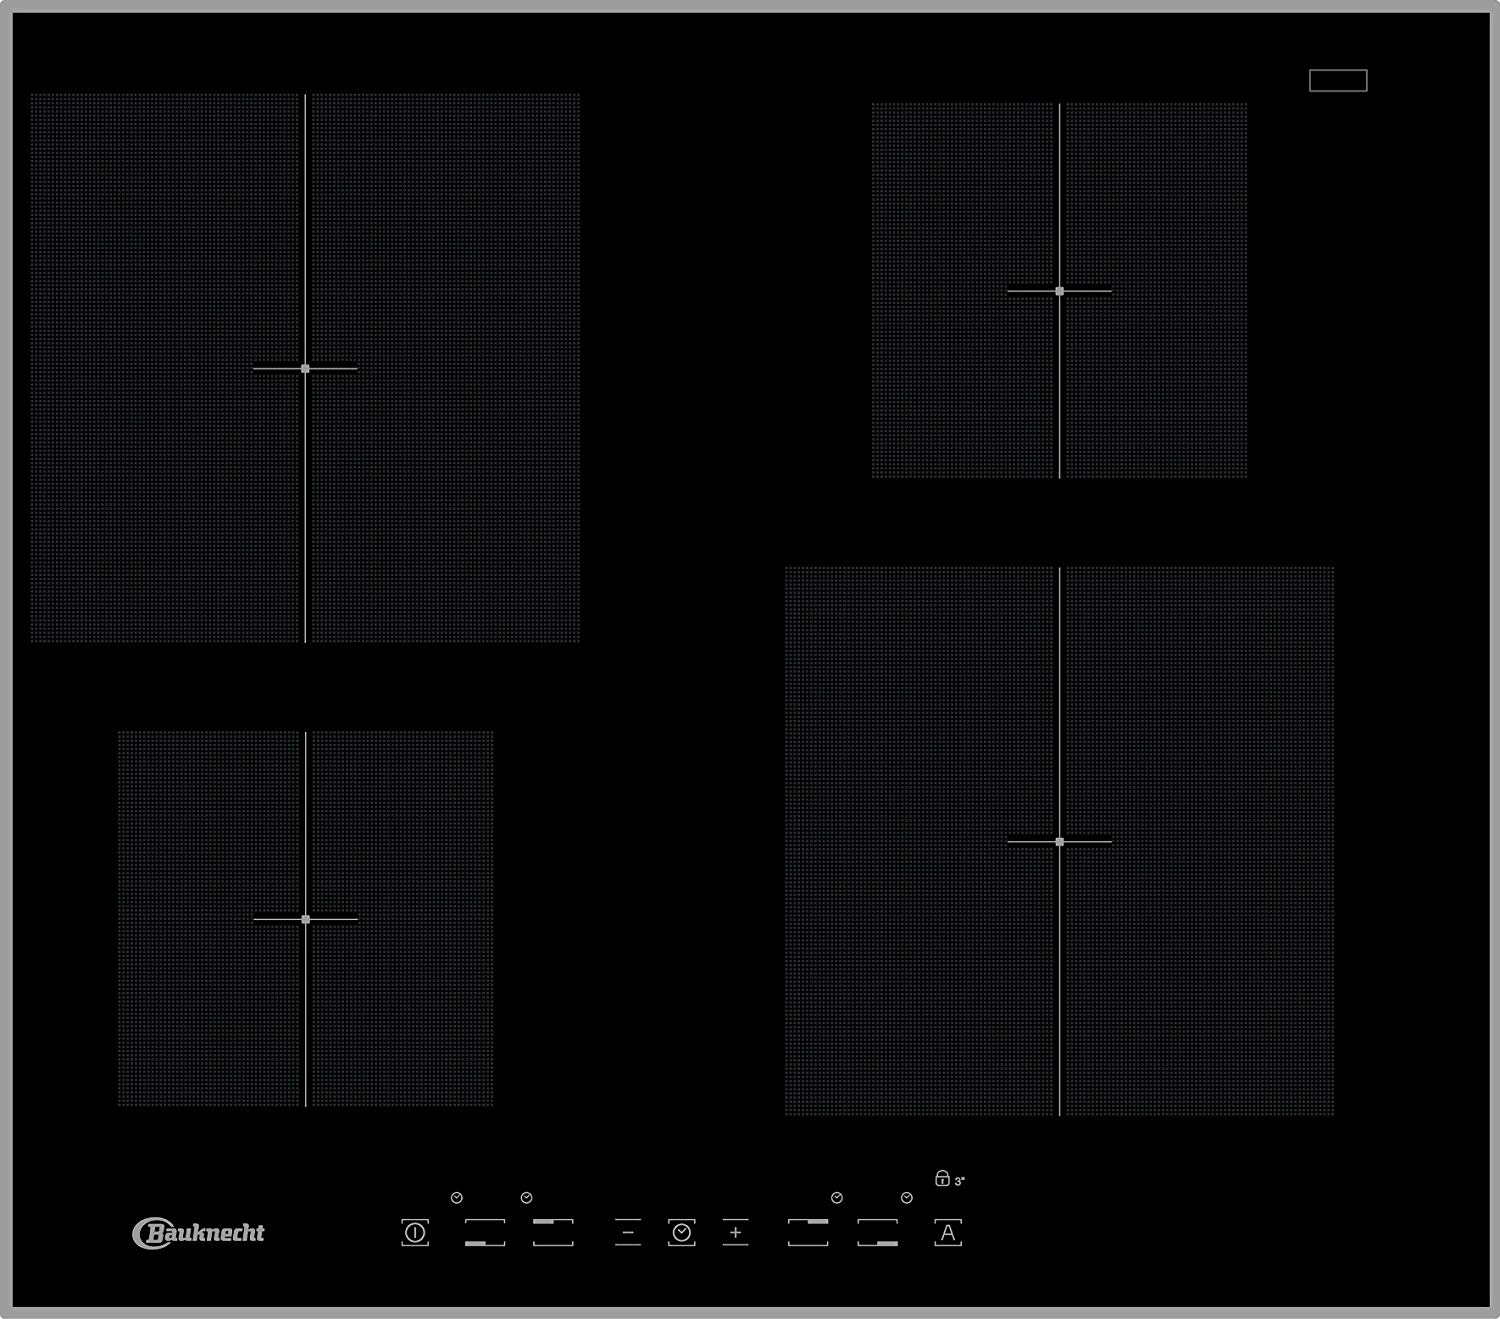Click center cross of small front-left zone
The width and height of the screenshot is (1500, 1319).
[x=305, y=919]
